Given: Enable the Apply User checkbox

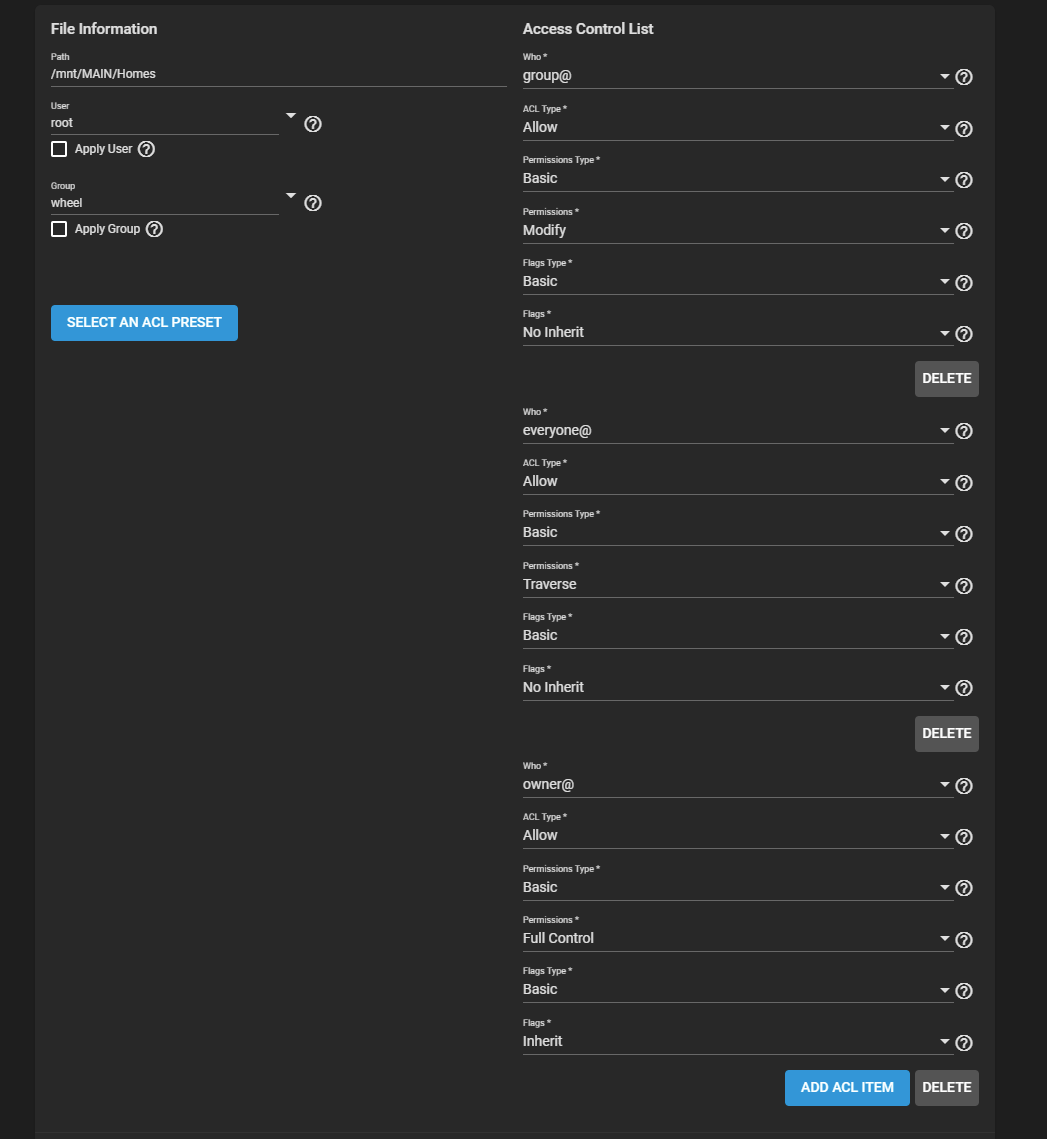Looking at the screenshot, I should click(59, 149).
